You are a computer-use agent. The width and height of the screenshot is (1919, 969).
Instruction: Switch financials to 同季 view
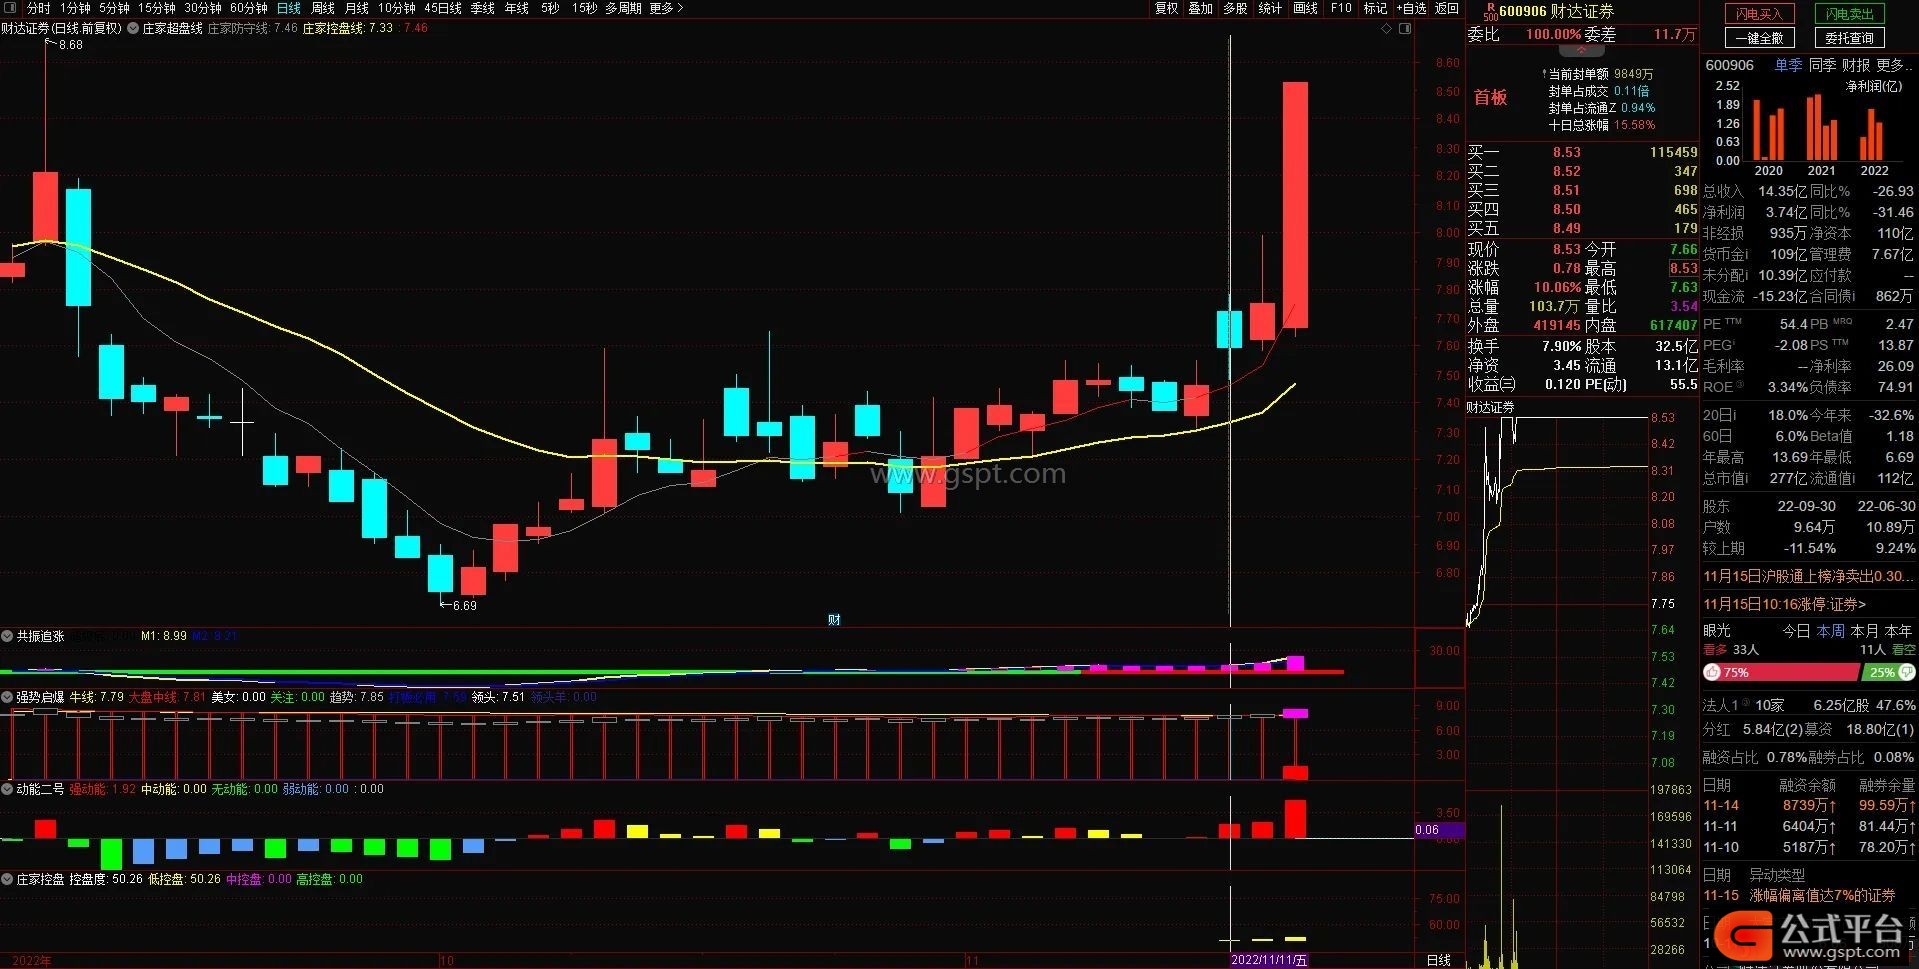(x=1822, y=65)
